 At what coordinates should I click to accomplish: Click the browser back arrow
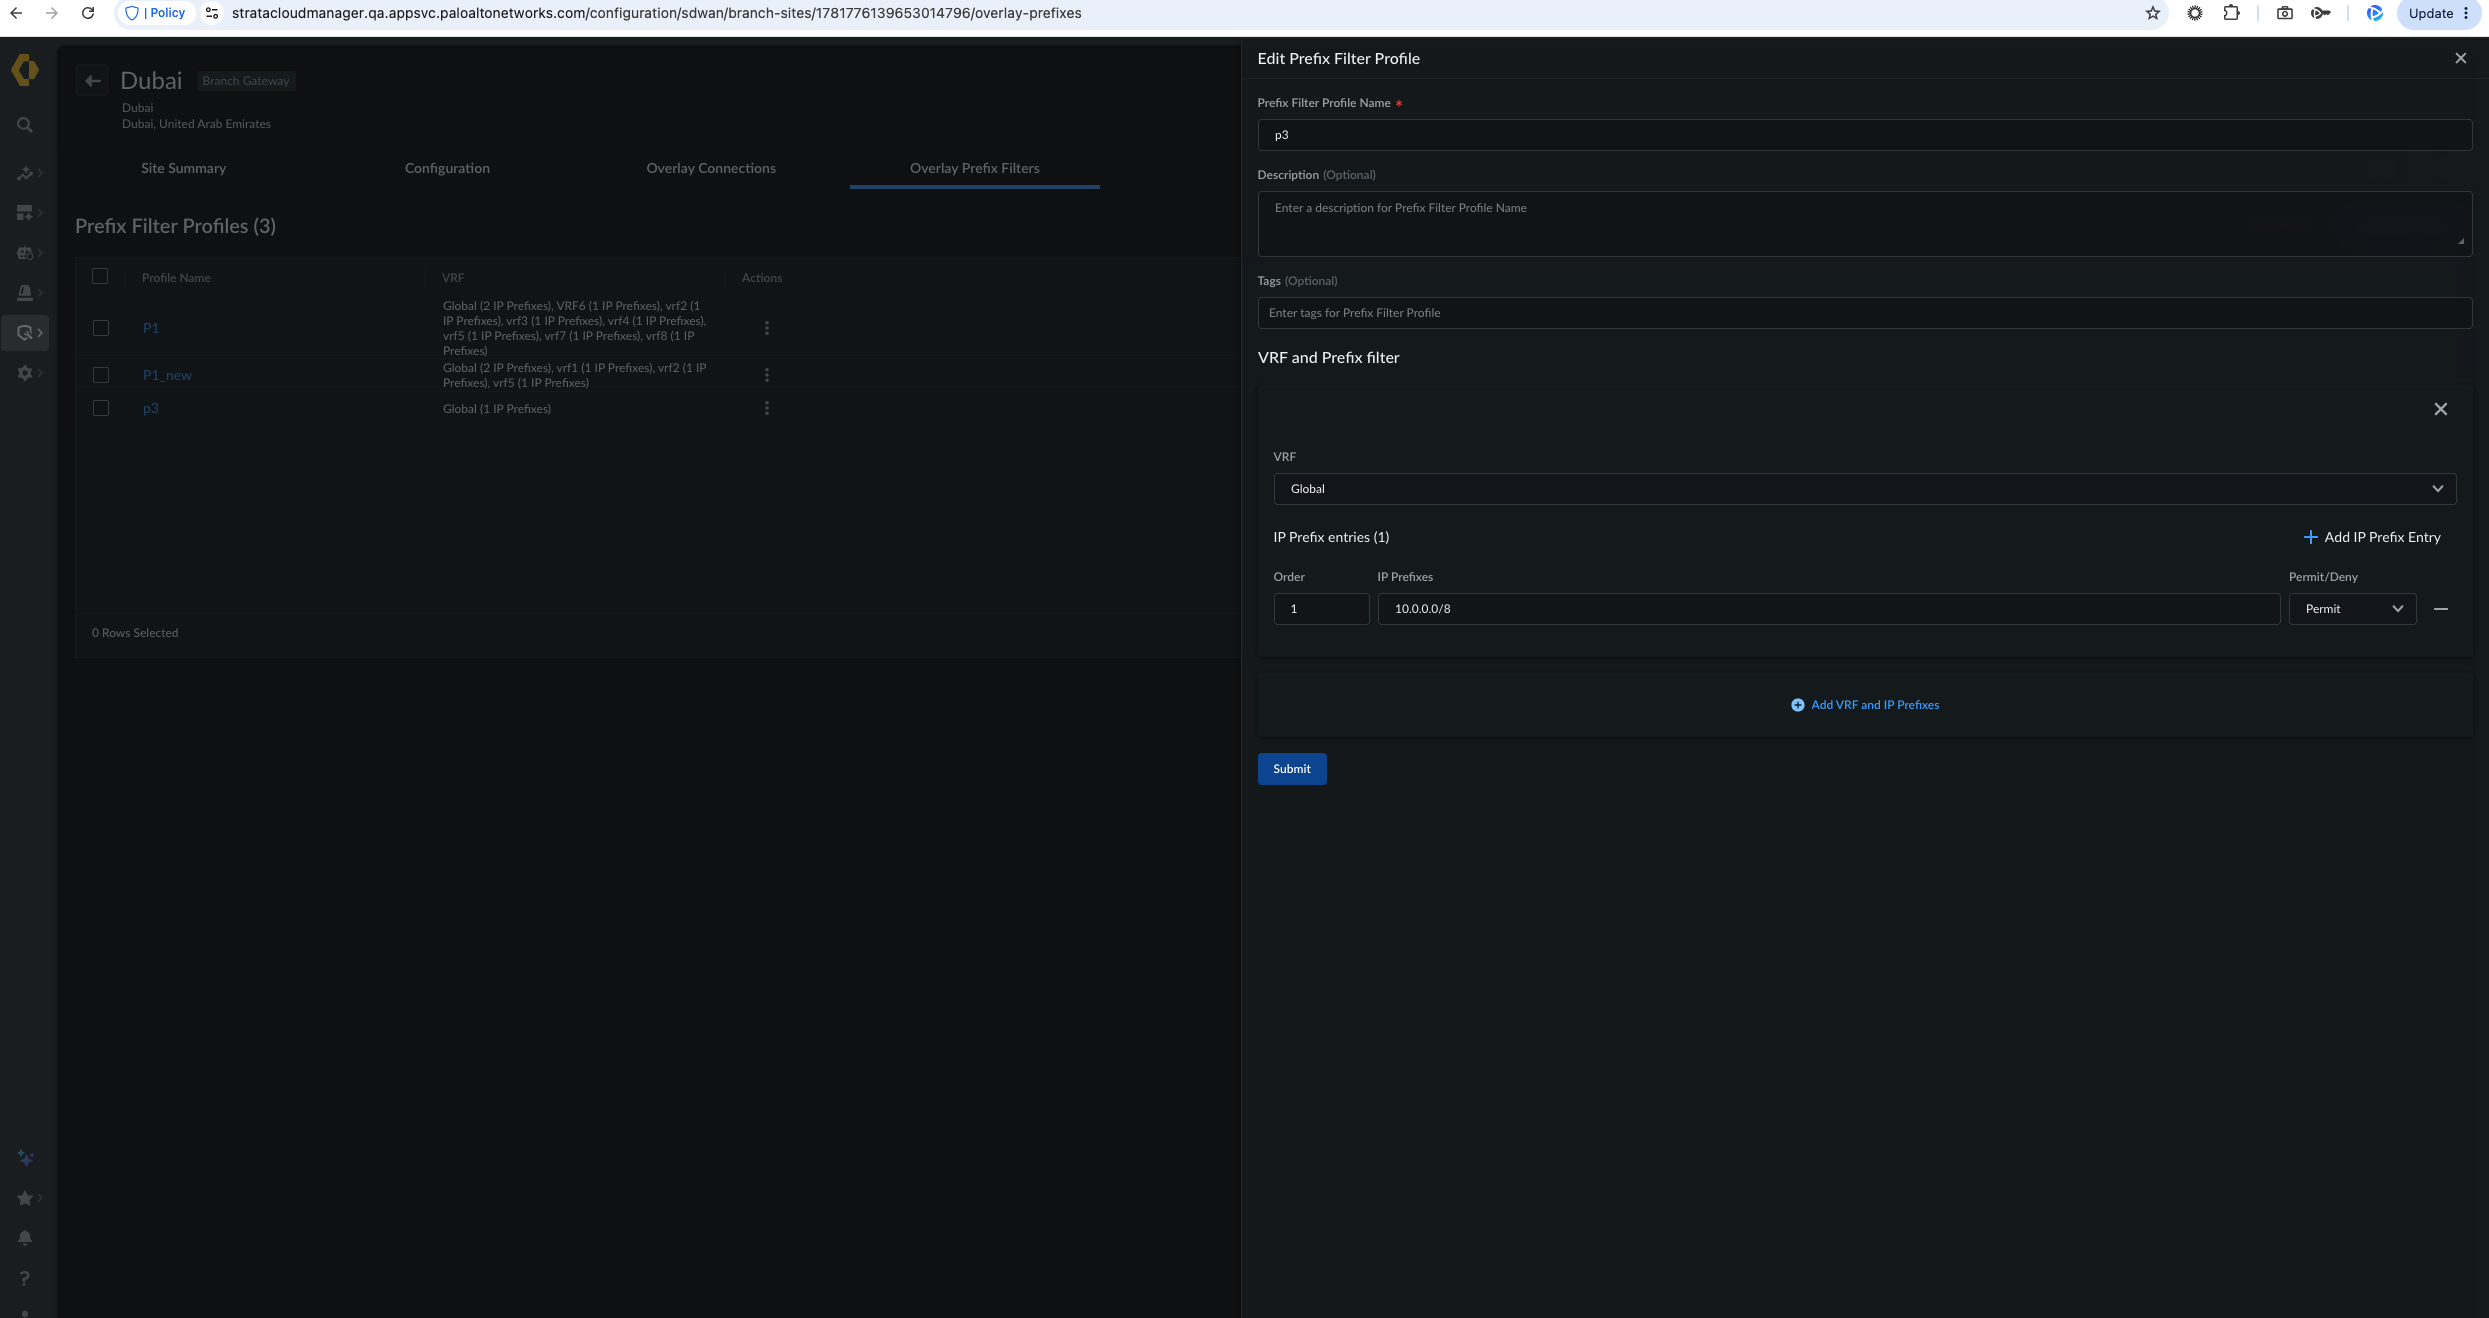point(16,13)
